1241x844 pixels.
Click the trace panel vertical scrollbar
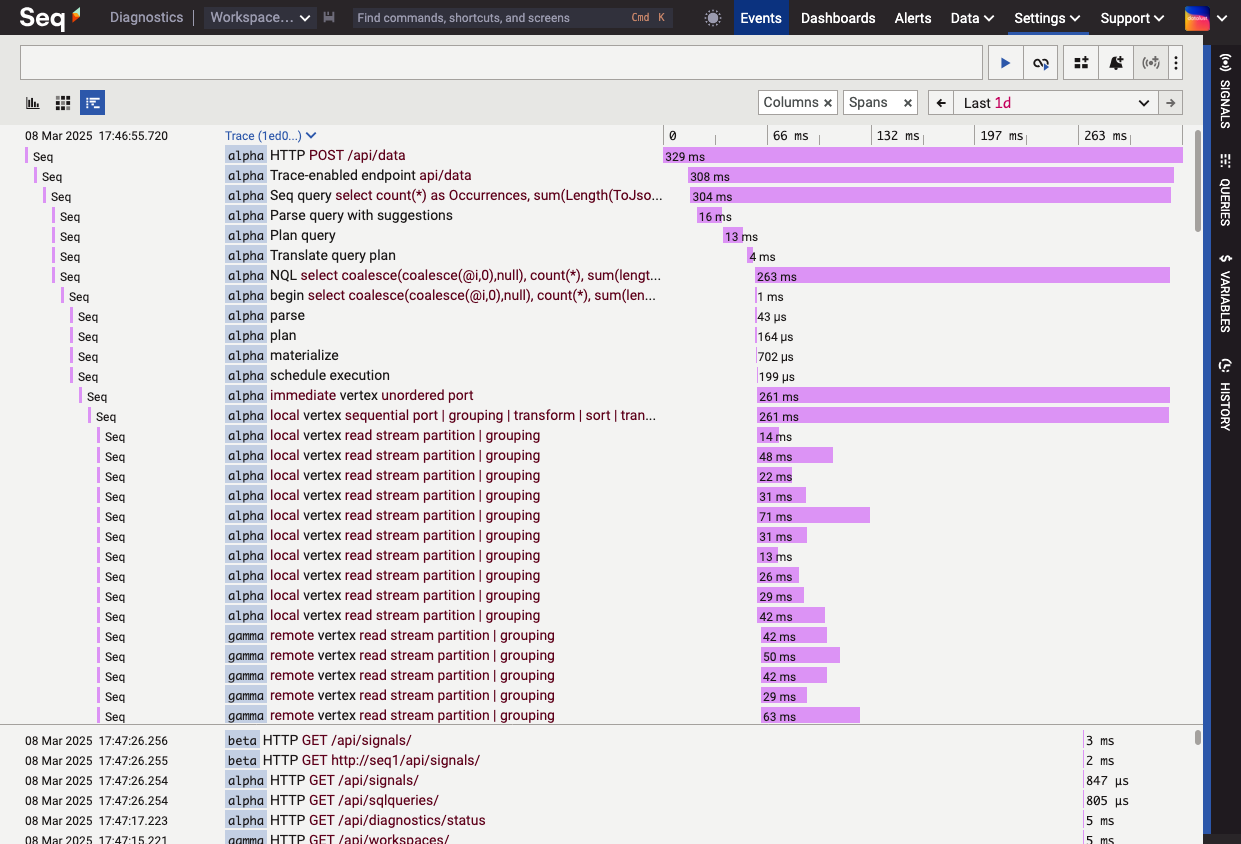click(x=1198, y=180)
